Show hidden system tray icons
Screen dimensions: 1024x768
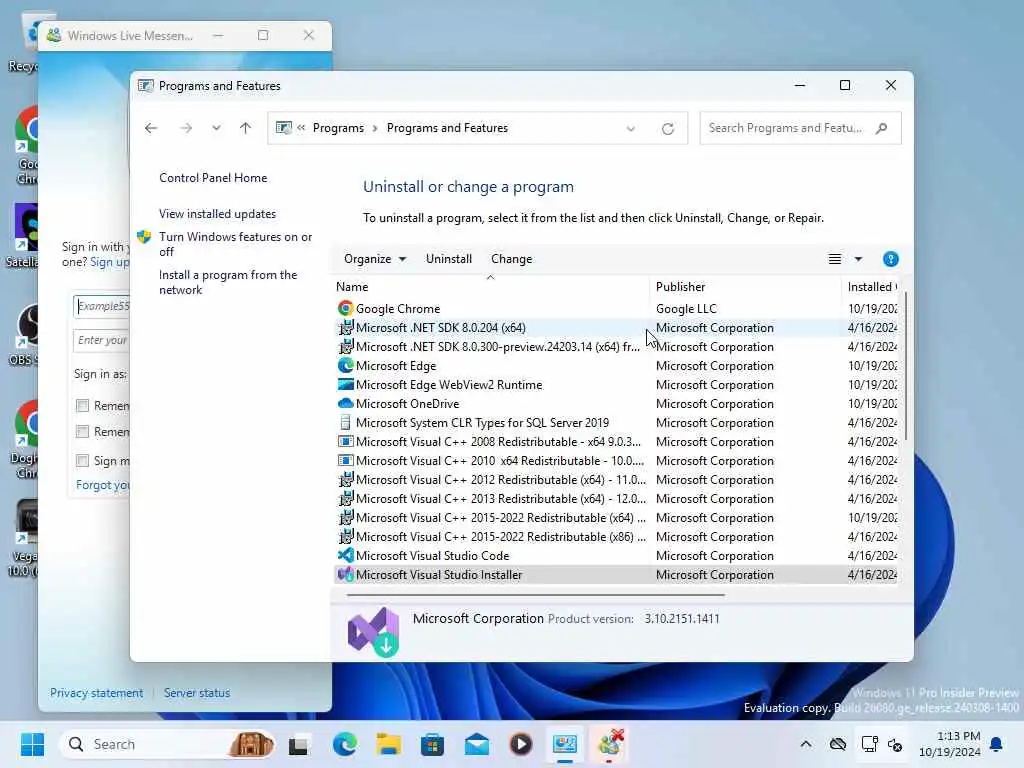point(806,744)
